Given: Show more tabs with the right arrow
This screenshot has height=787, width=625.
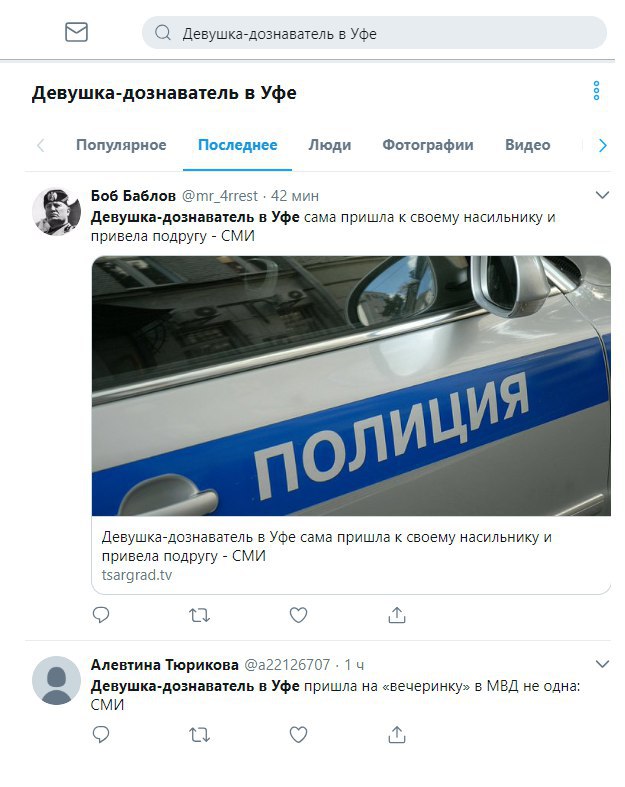Looking at the screenshot, I should (x=602, y=146).
